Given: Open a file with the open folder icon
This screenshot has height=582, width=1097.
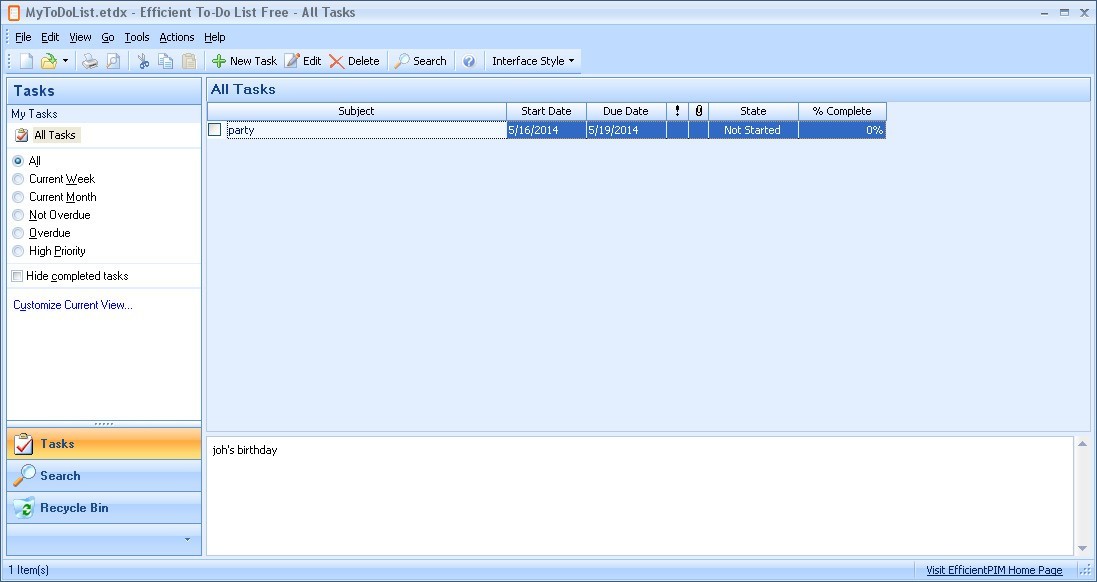Looking at the screenshot, I should coord(48,60).
